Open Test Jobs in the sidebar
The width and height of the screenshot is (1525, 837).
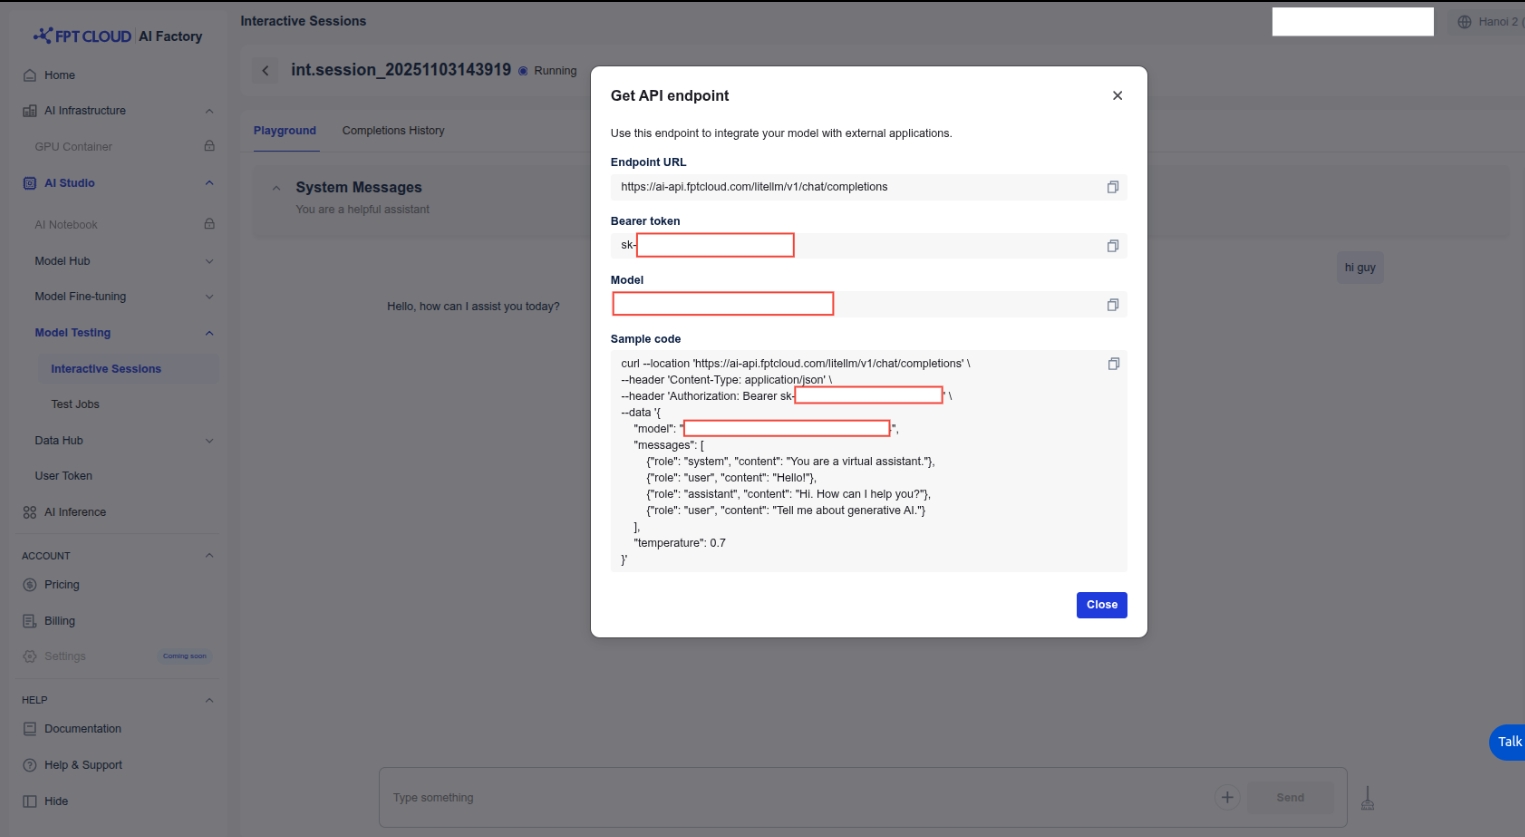[x=75, y=404]
